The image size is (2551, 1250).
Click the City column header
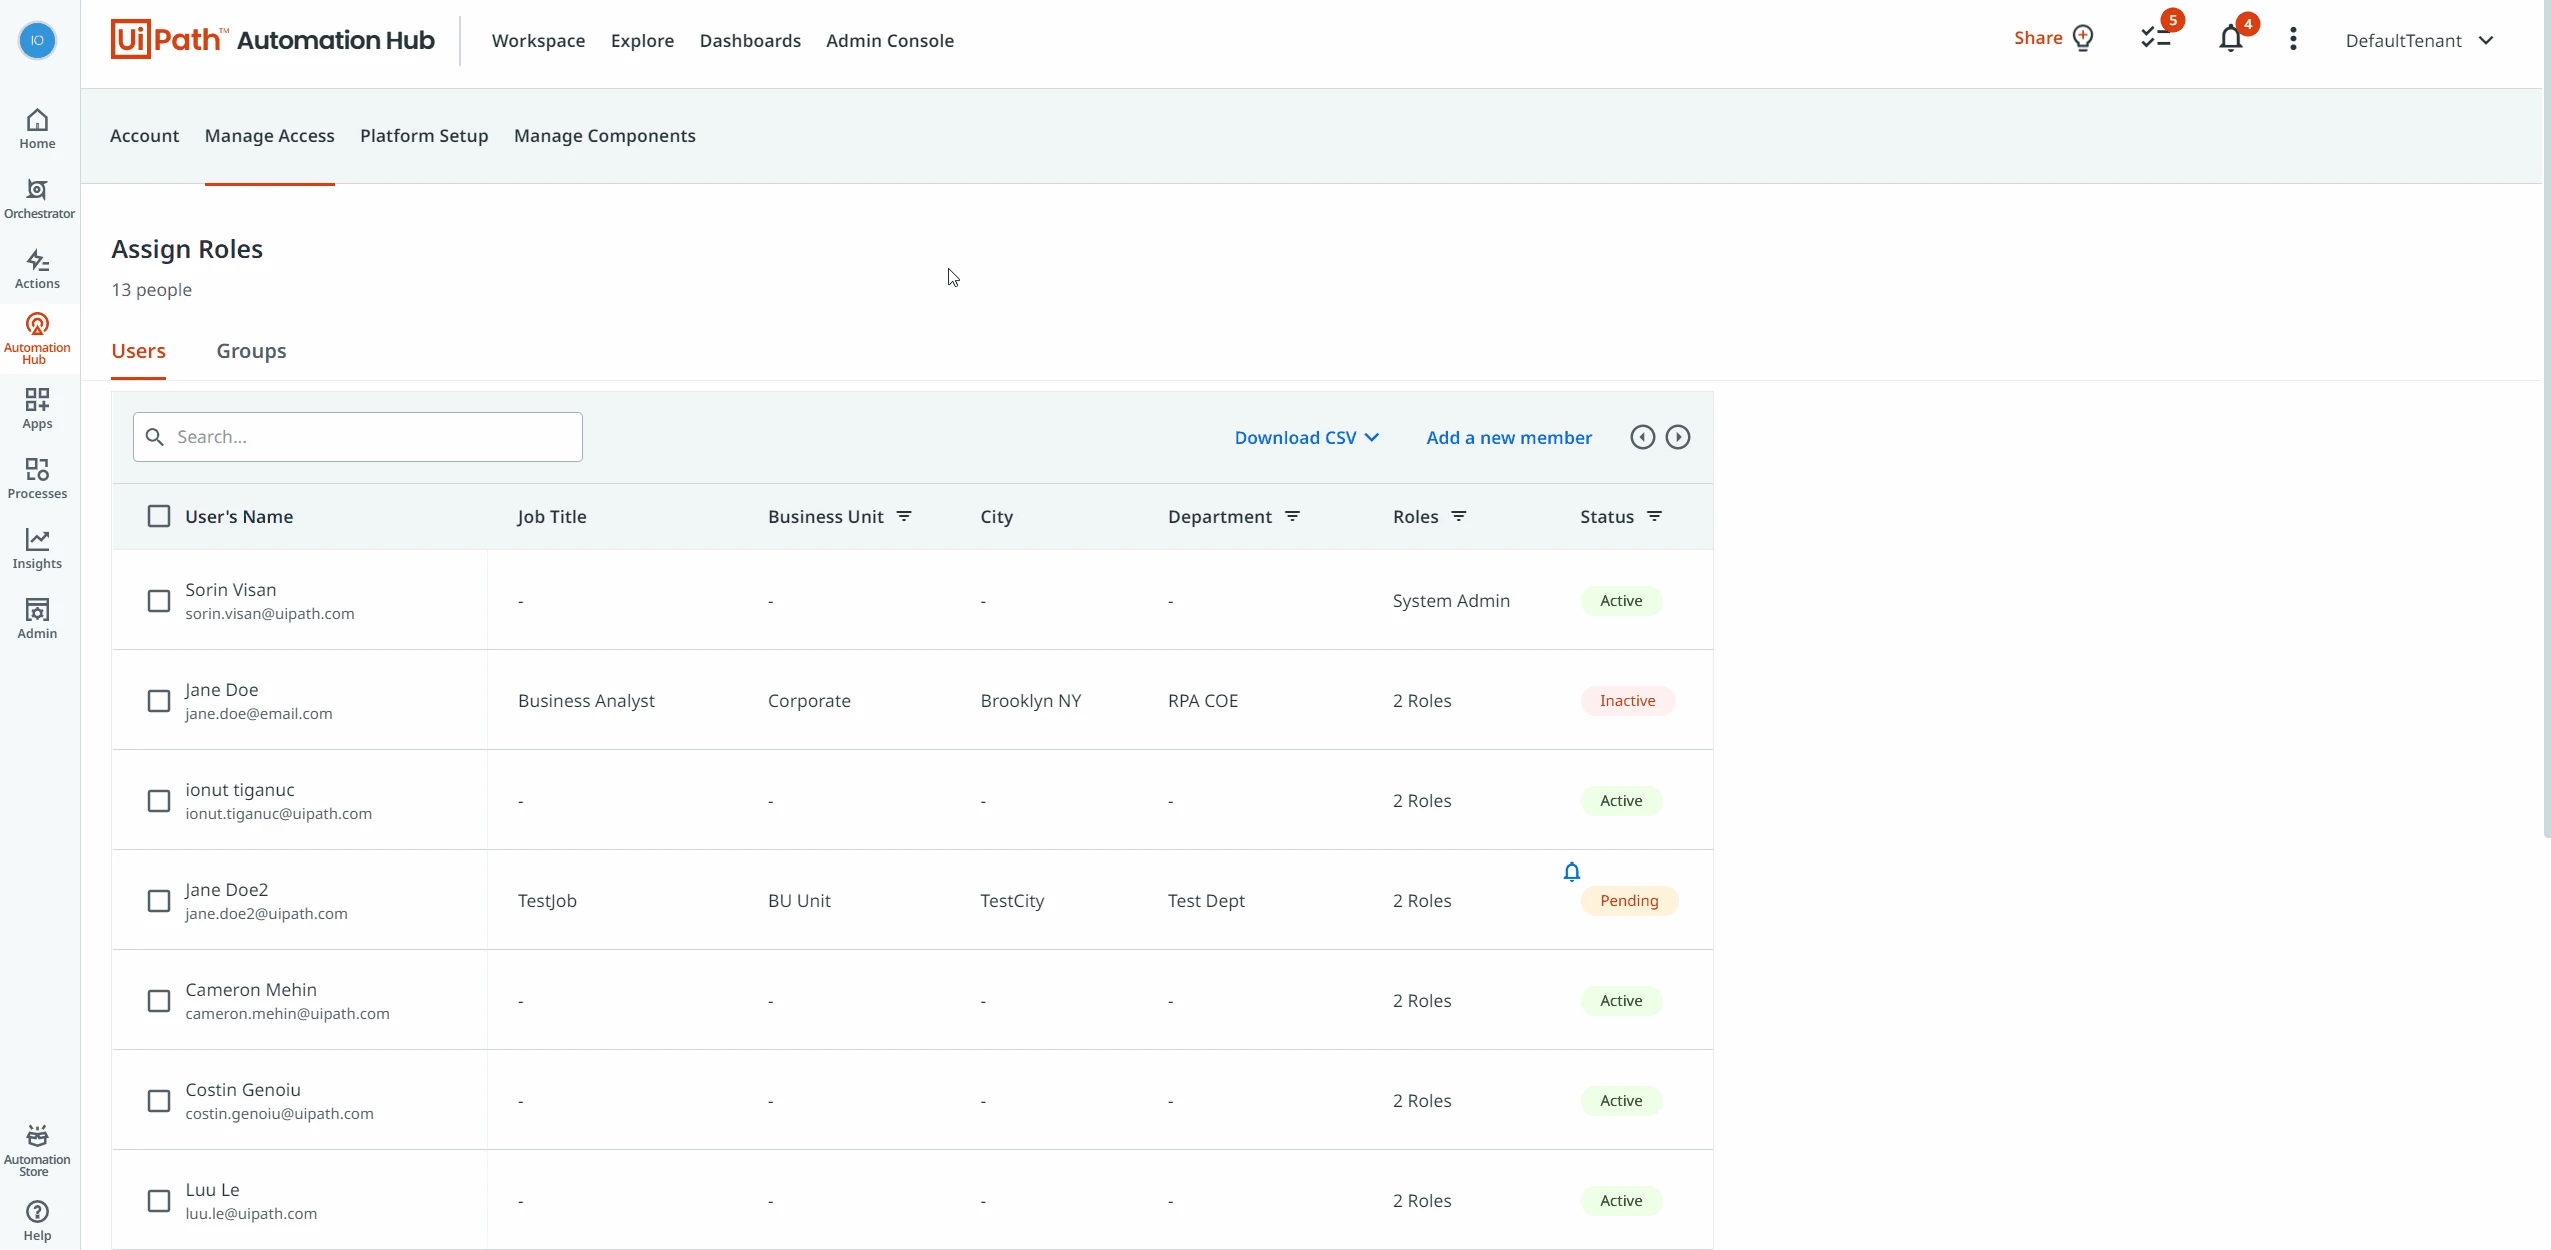point(997,517)
